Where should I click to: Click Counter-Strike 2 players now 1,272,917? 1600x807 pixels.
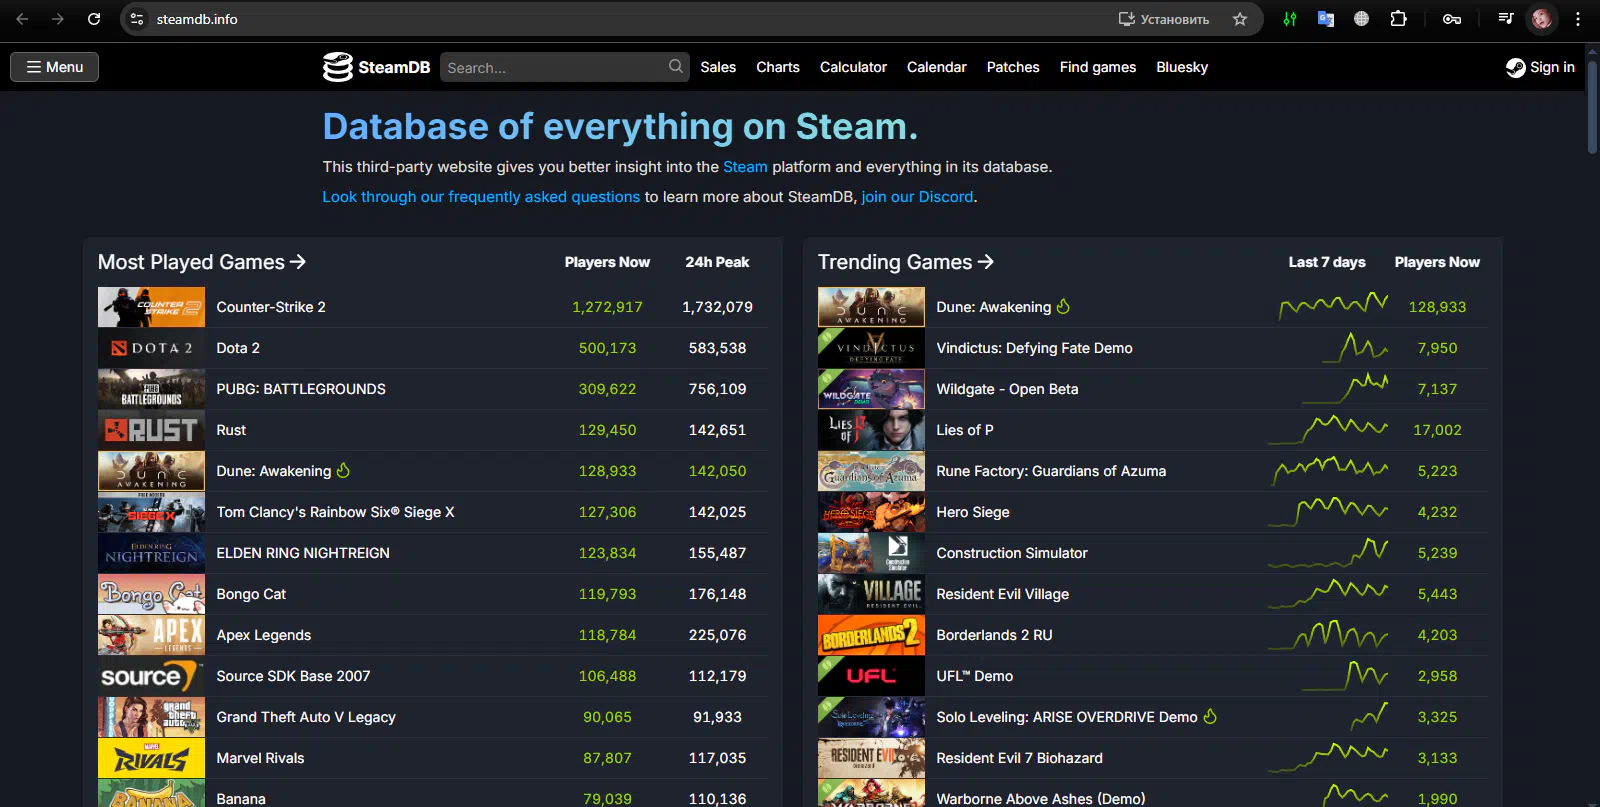[x=607, y=307]
